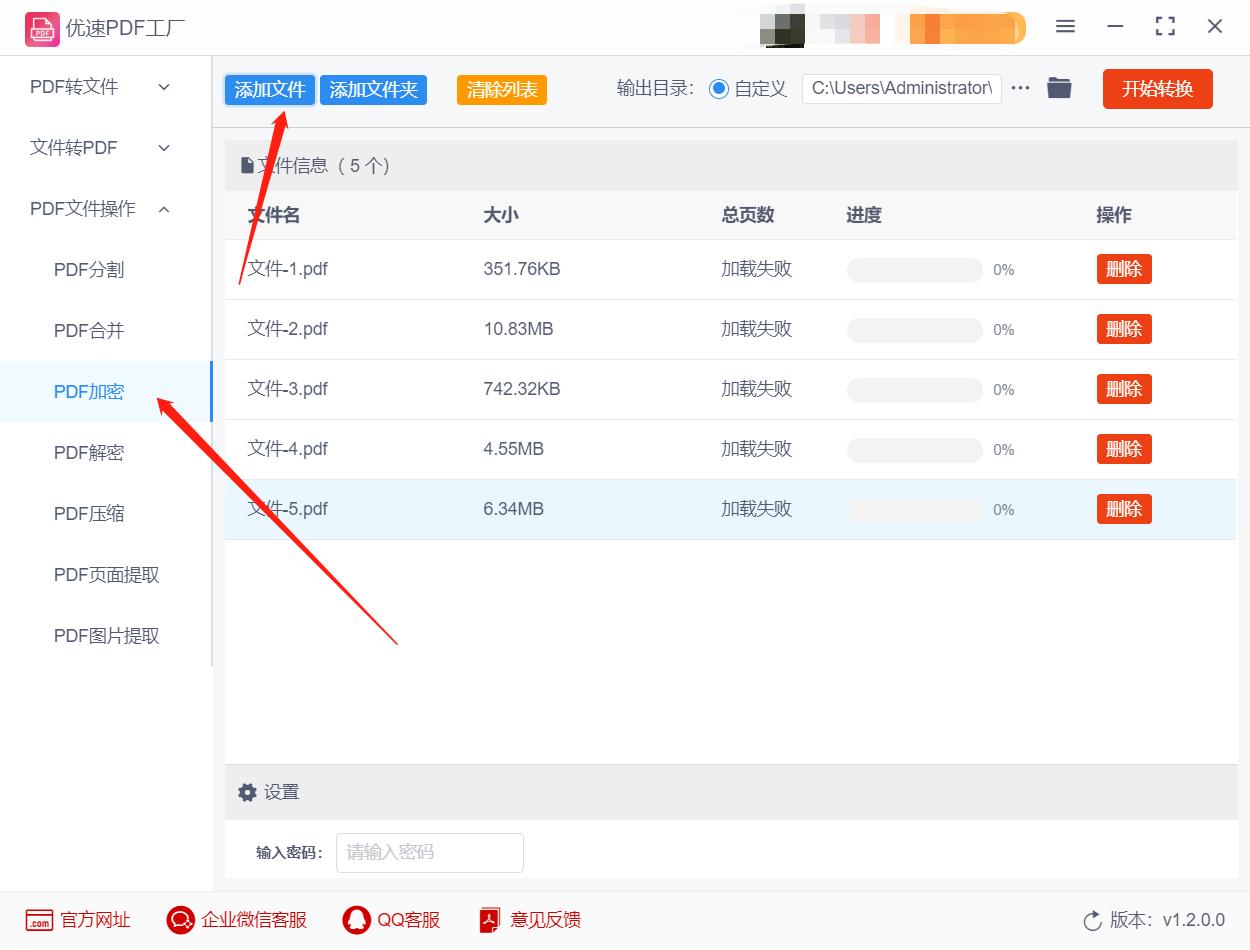Click the 请输入密码 password input field

tap(430, 852)
